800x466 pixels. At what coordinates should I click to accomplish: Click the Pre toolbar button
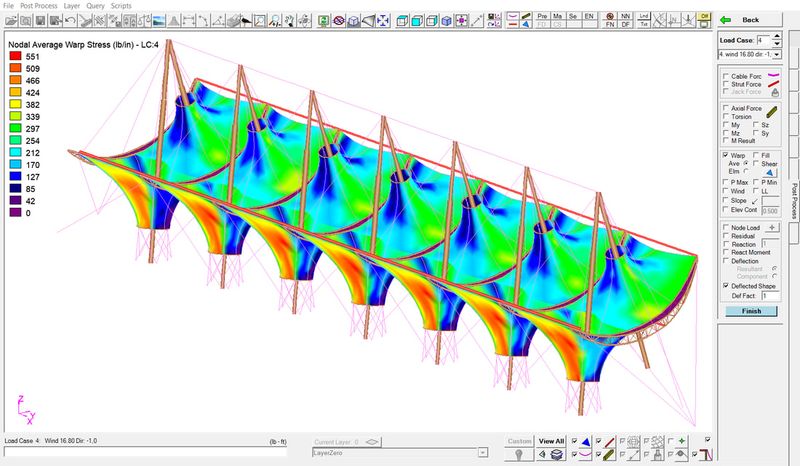(542, 17)
